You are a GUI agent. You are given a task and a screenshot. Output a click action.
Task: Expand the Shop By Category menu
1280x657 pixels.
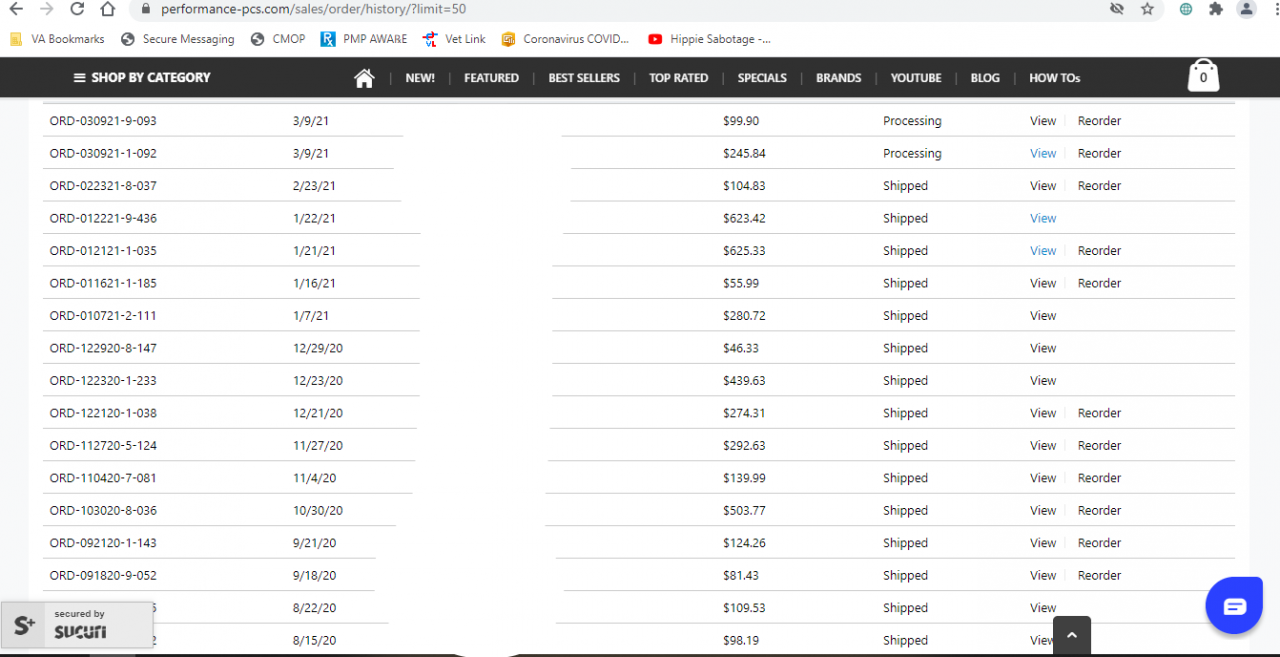click(142, 78)
